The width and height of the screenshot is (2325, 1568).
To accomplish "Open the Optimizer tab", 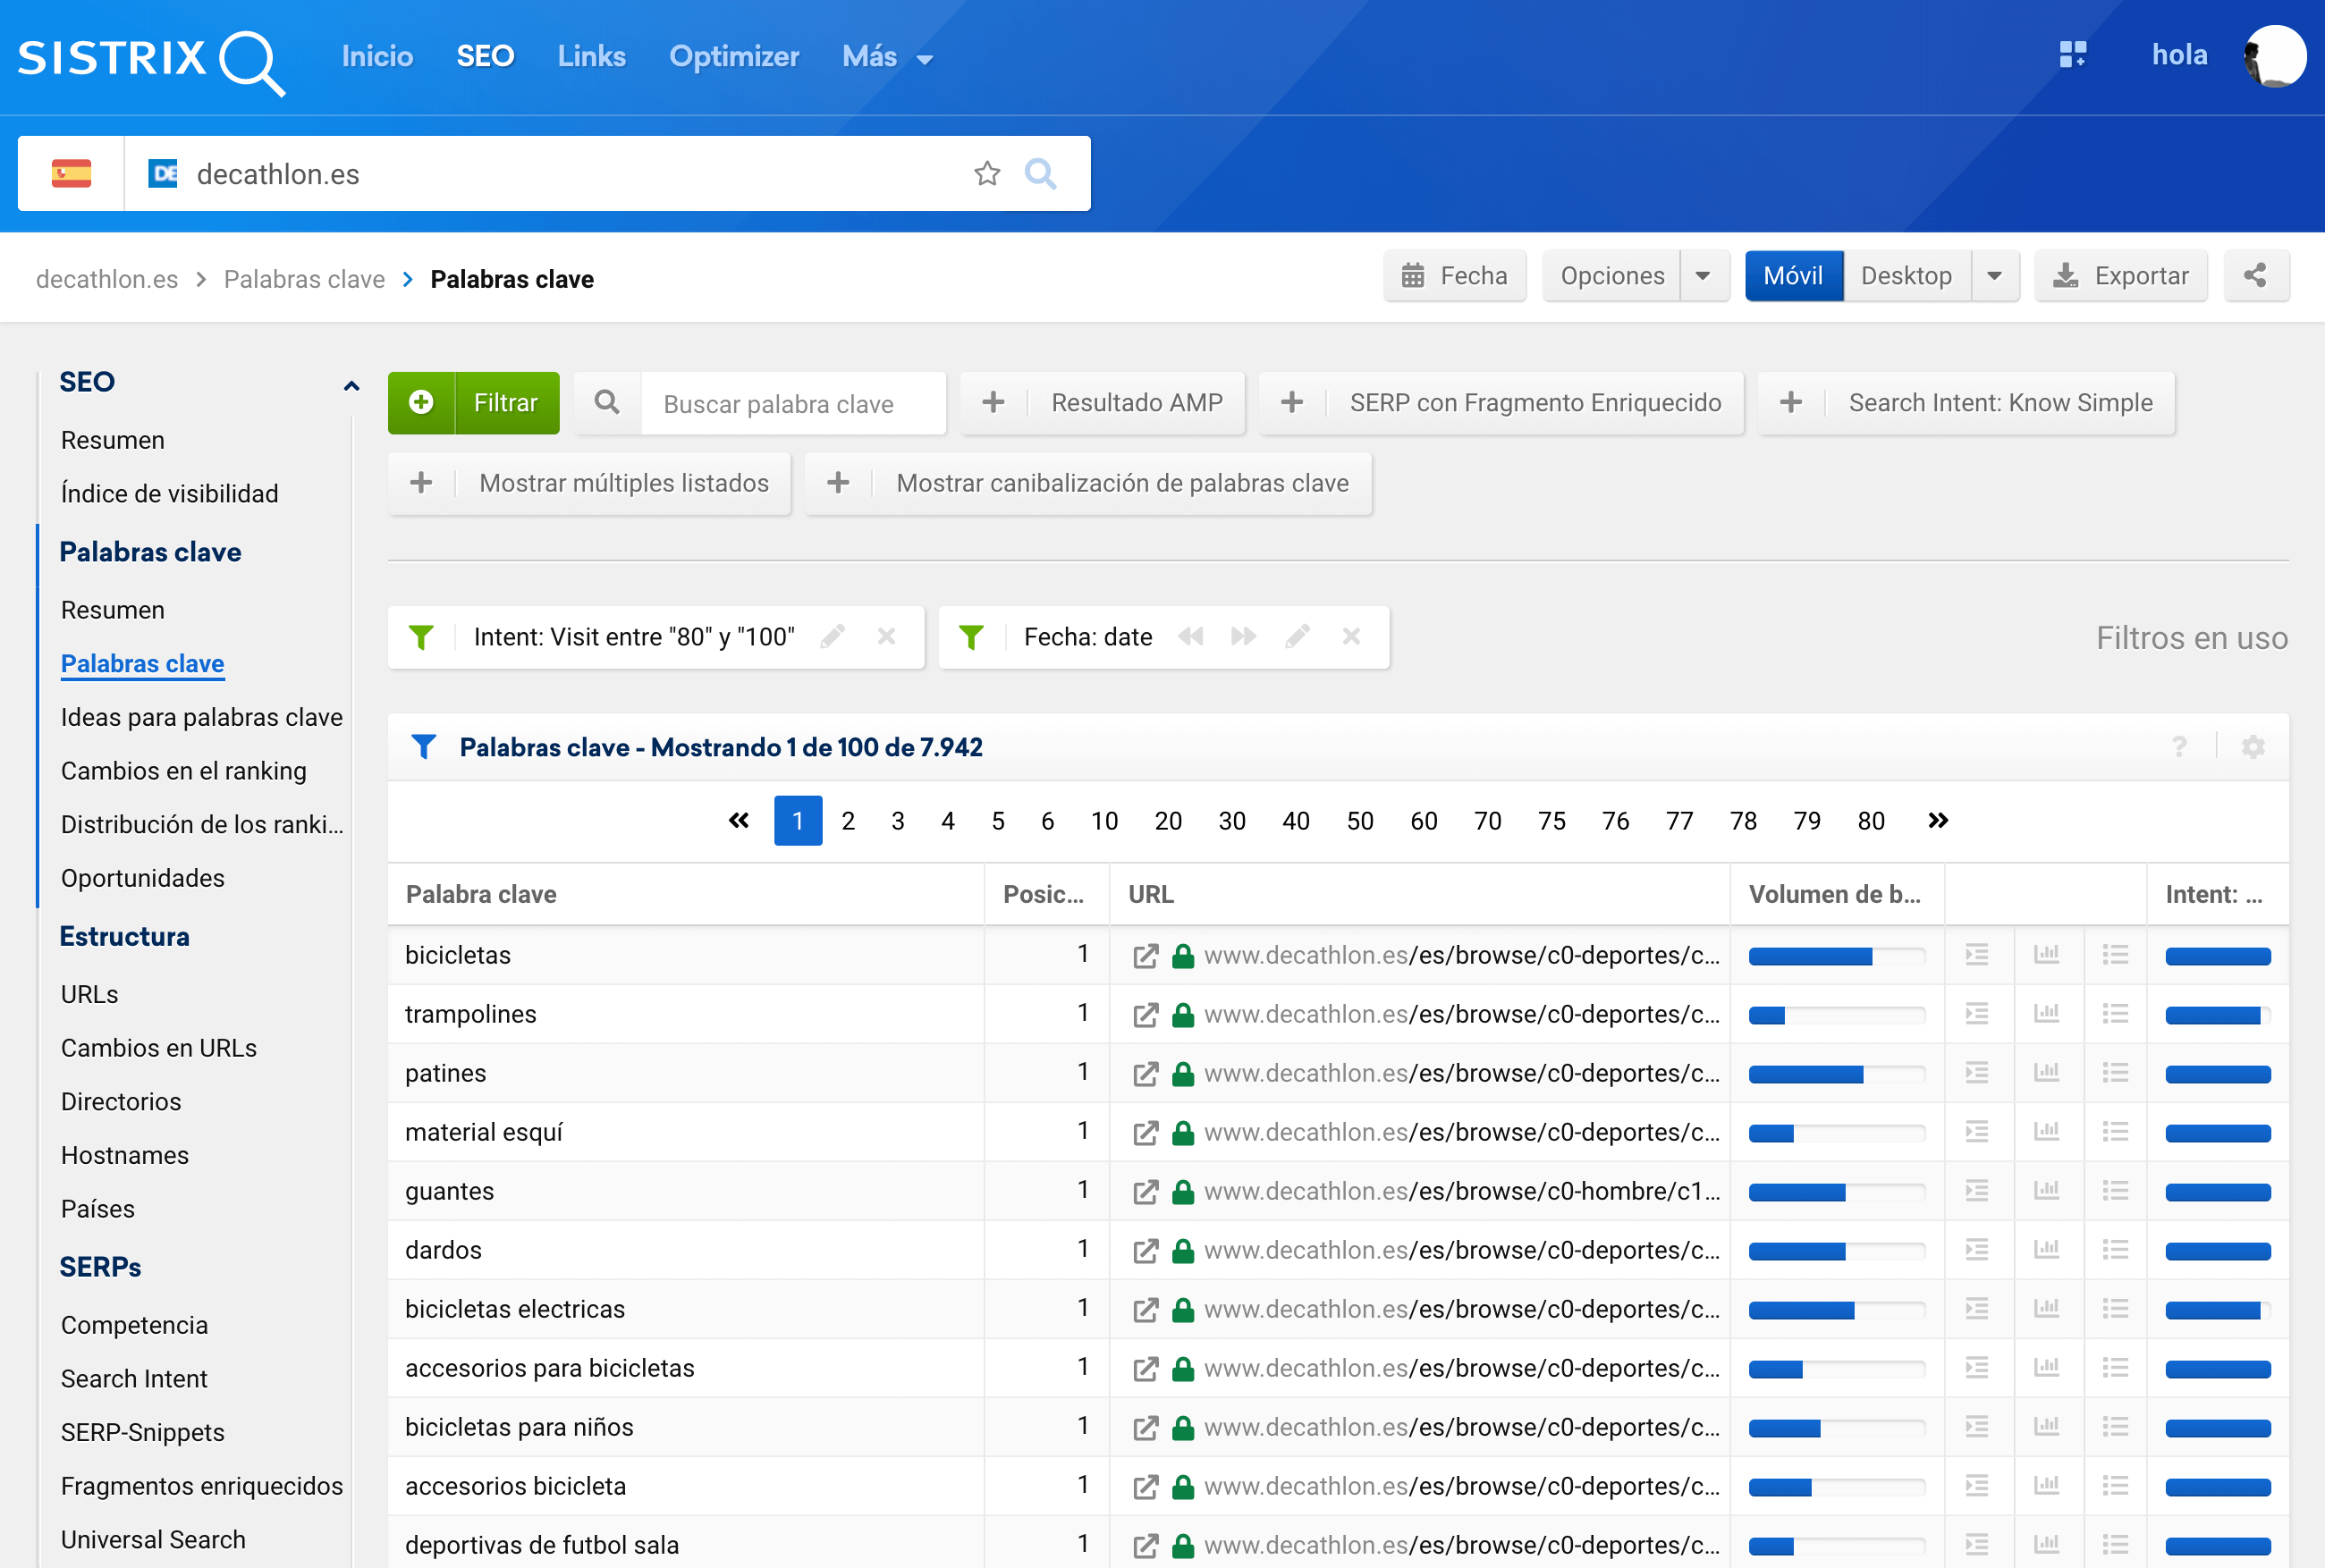I will pyautogui.click(x=734, y=57).
